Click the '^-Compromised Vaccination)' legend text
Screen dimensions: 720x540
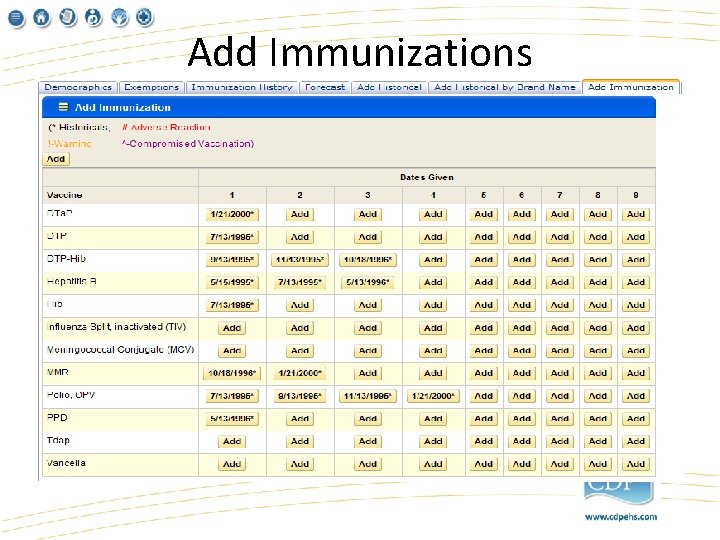click(188, 144)
